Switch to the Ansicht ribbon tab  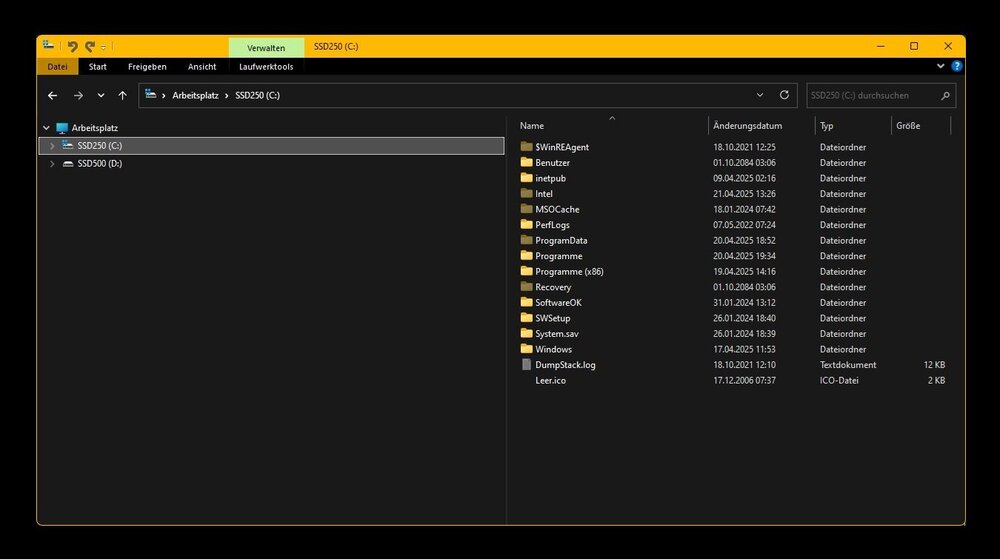pos(202,67)
